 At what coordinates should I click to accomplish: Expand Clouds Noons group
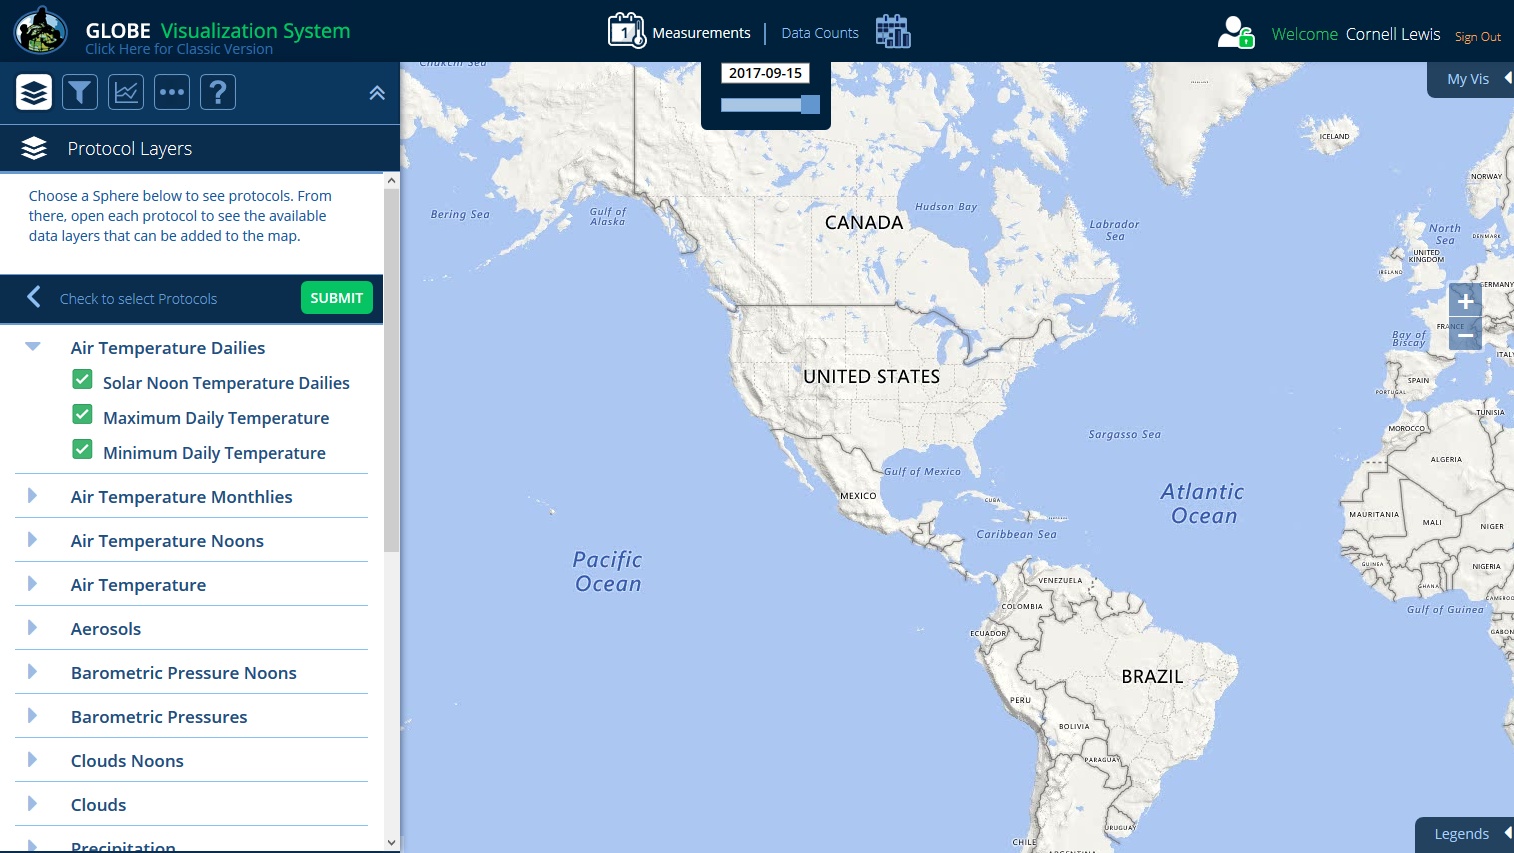click(32, 760)
